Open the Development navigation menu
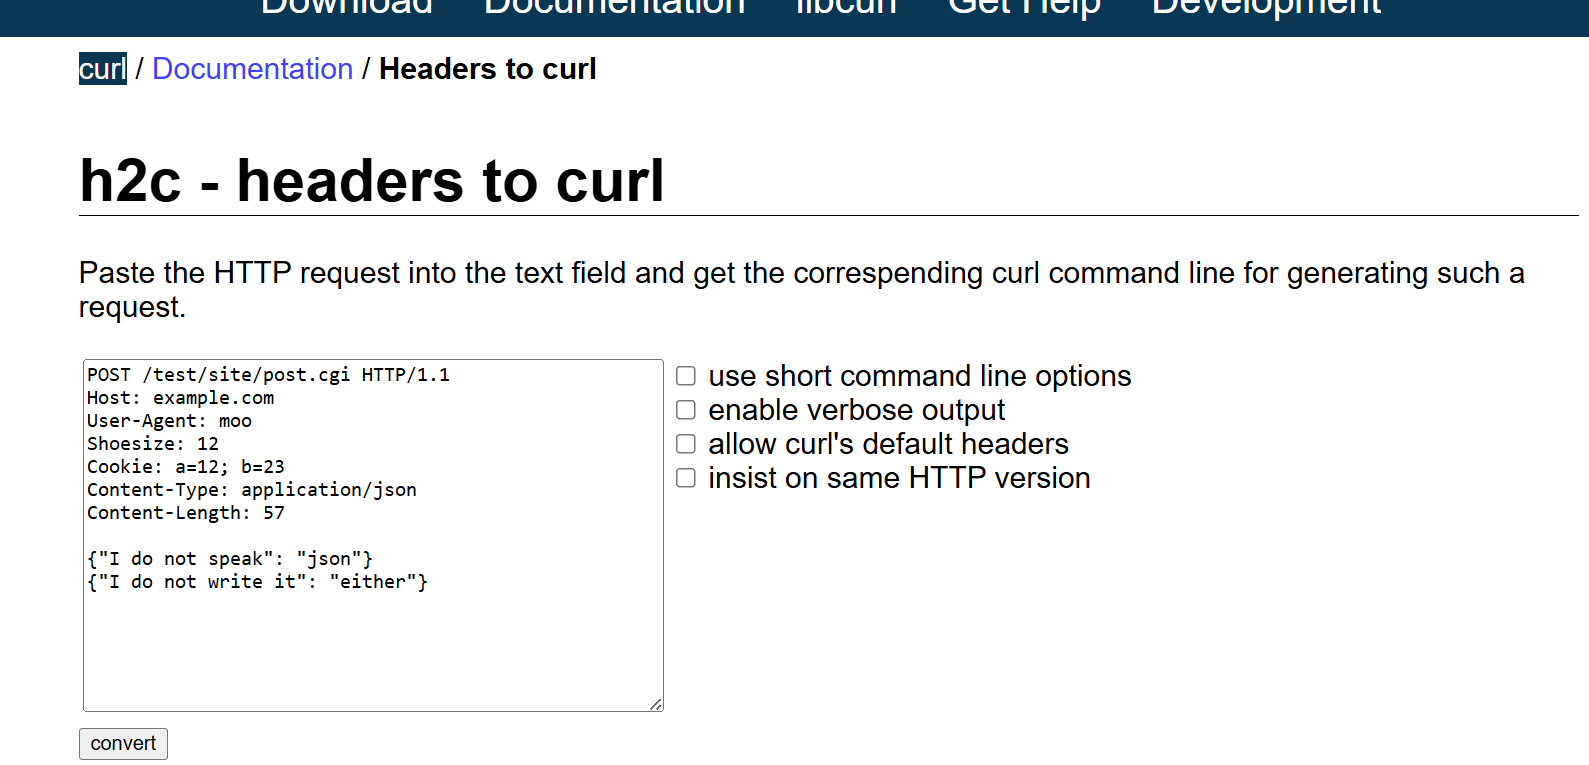 click(1266, 8)
